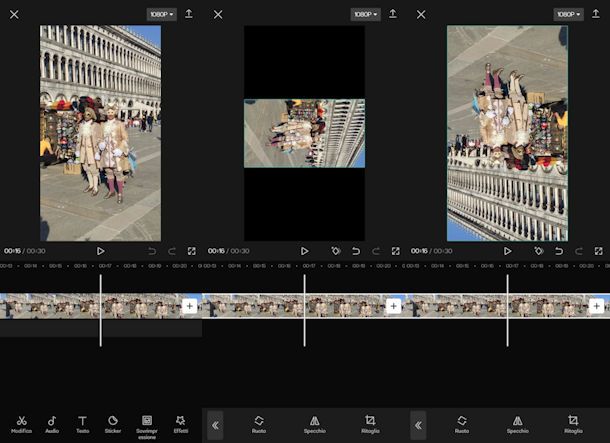Tap Ruota rotate in right screen

462,424
